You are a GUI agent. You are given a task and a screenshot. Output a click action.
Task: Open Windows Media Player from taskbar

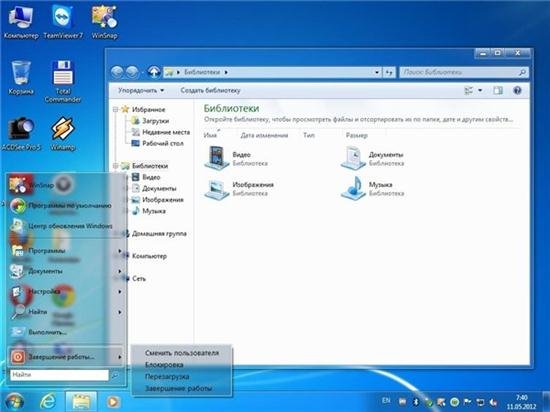click(113, 402)
